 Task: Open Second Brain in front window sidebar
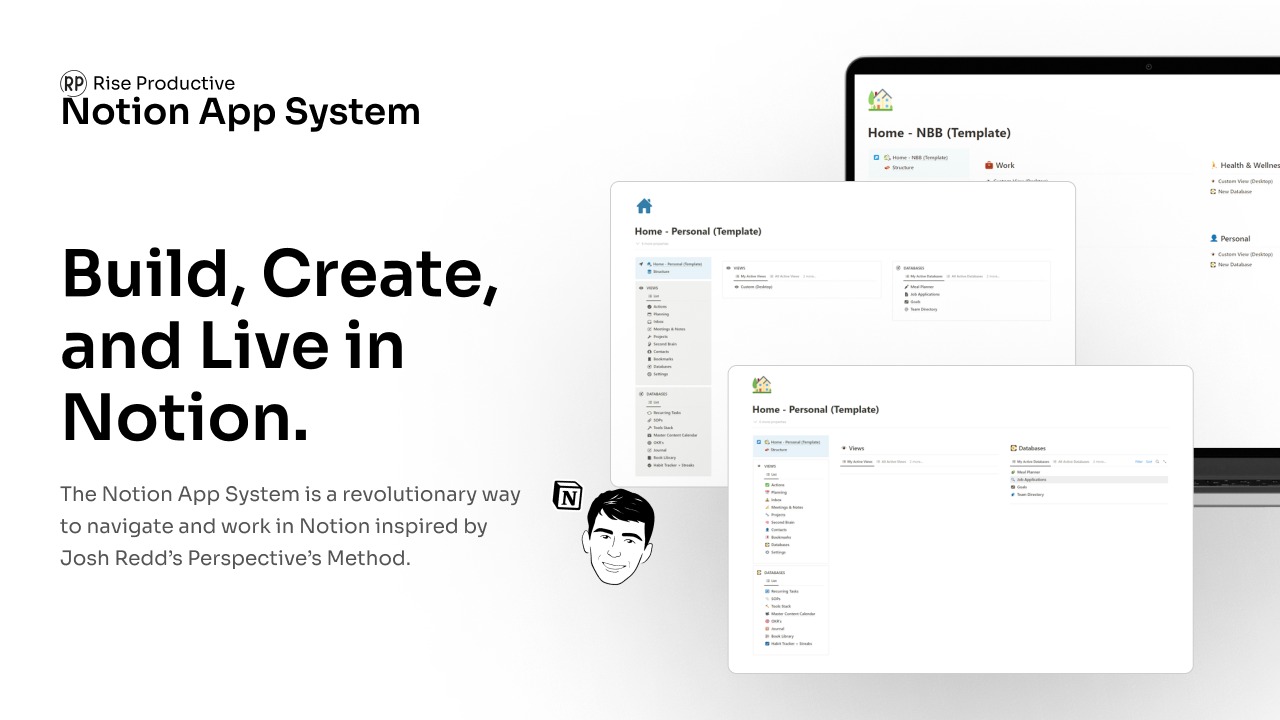tap(779, 522)
